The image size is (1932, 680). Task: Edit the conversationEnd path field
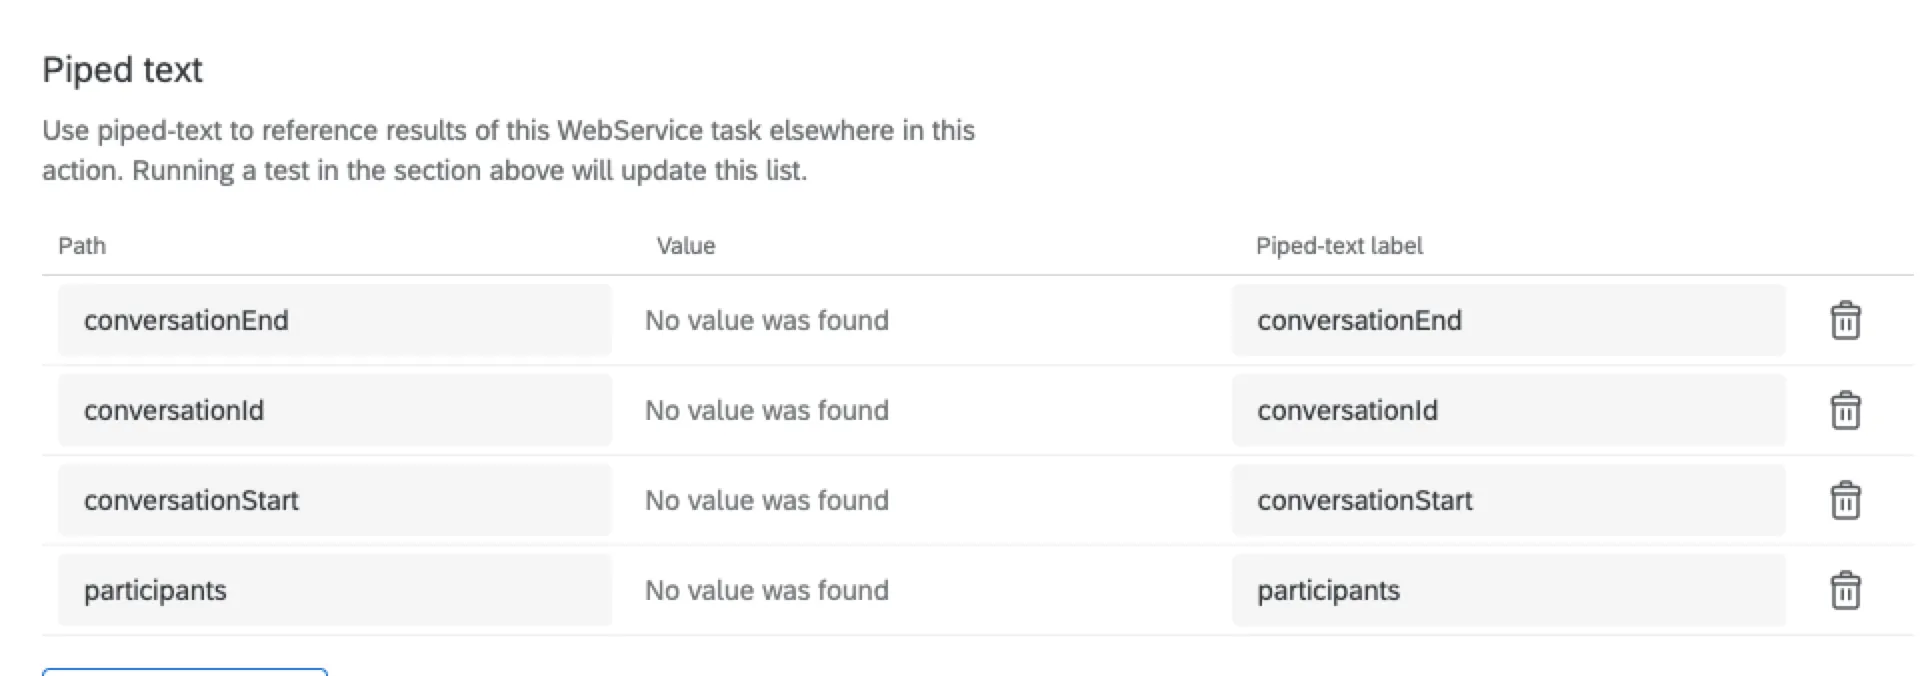click(x=335, y=320)
